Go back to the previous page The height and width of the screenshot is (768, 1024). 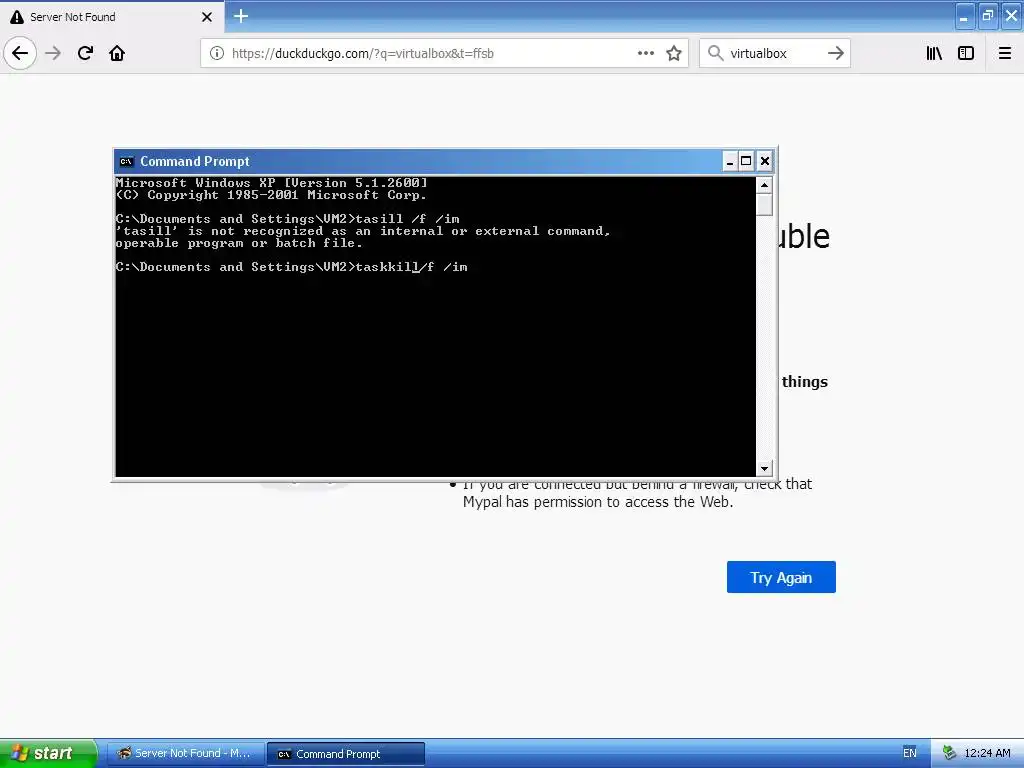click(20, 53)
